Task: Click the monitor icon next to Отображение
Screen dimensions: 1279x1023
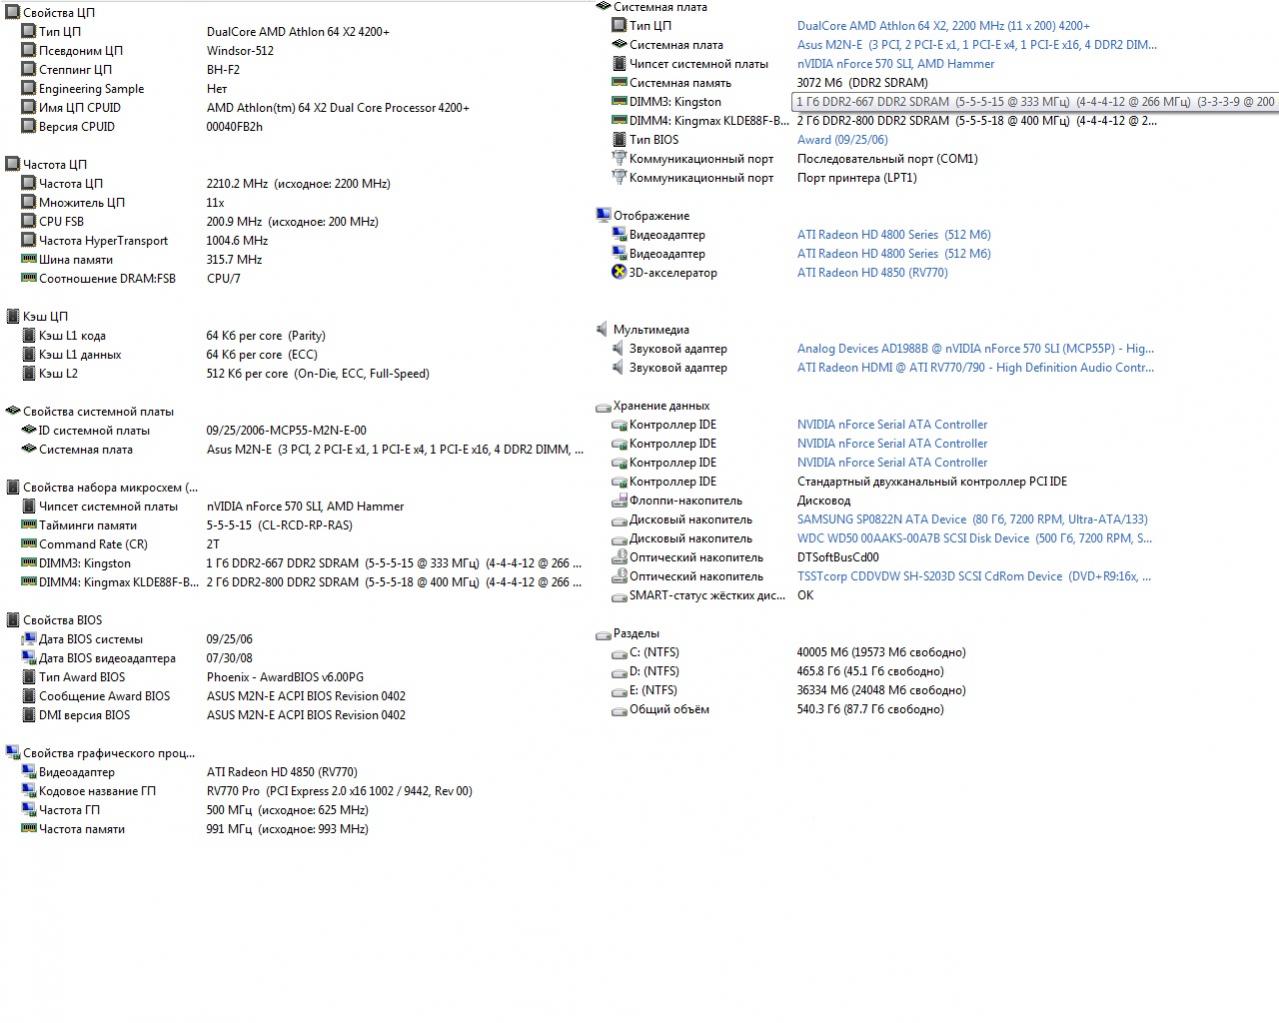Action: pos(602,215)
